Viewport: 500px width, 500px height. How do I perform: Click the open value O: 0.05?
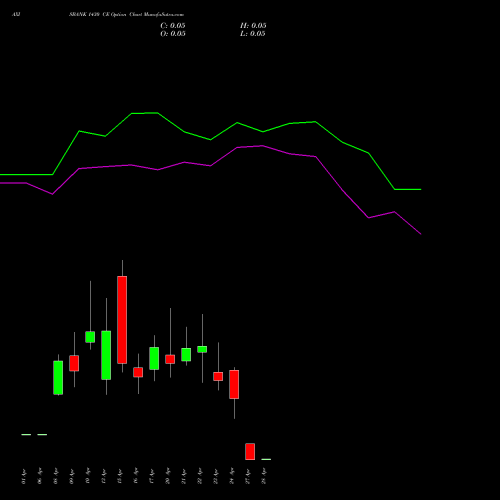(173, 34)
